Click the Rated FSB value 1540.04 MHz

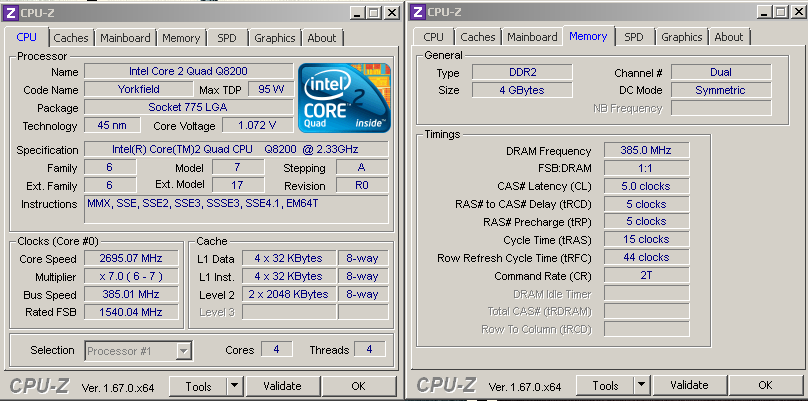tap(131, 312)
